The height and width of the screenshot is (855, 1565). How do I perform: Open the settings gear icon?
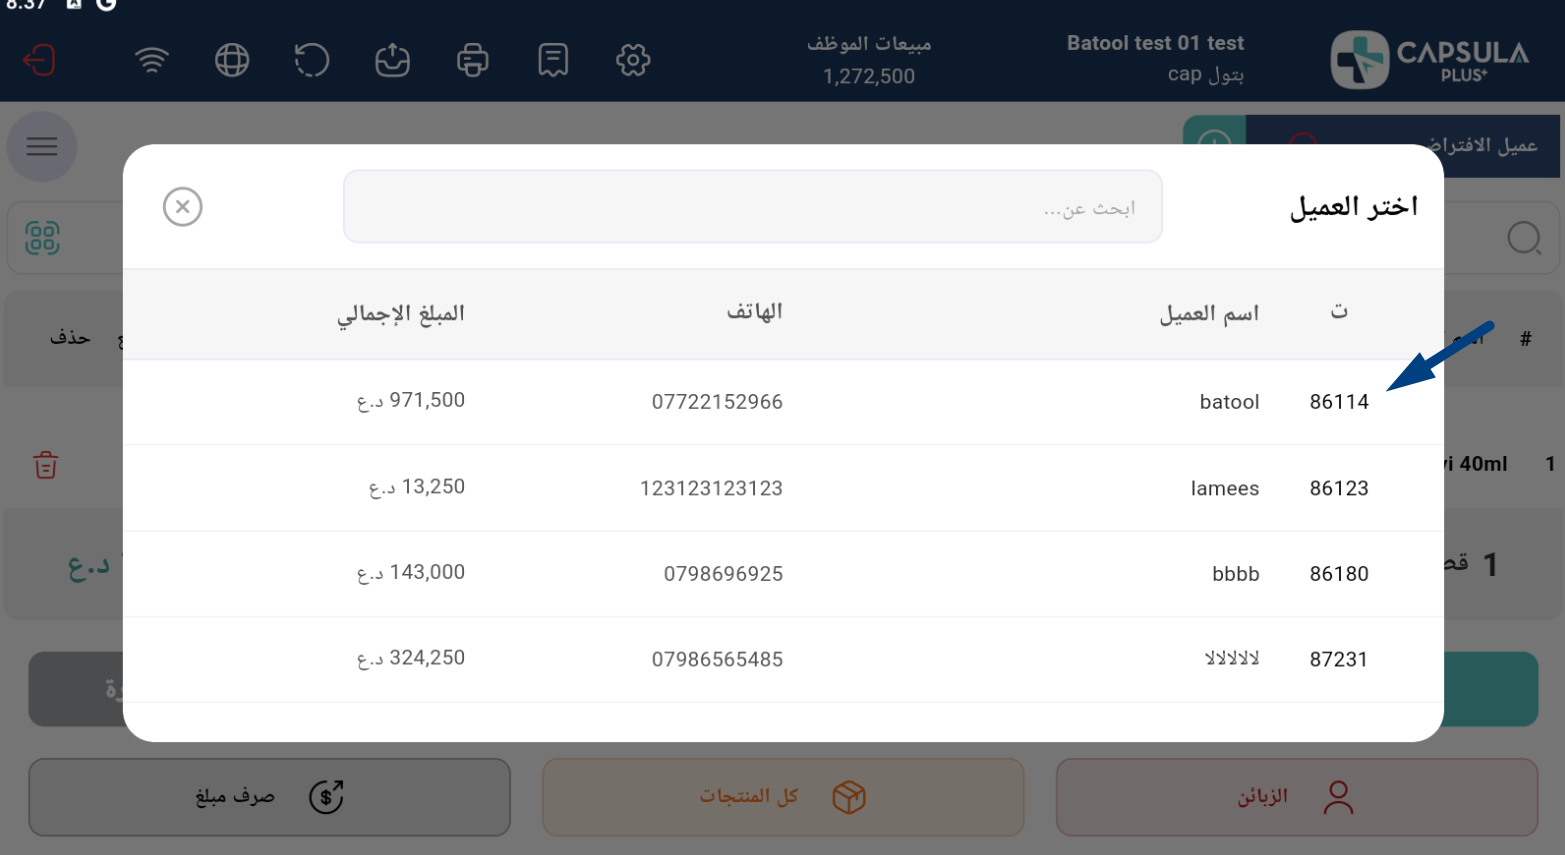click(x=633, y=60)
